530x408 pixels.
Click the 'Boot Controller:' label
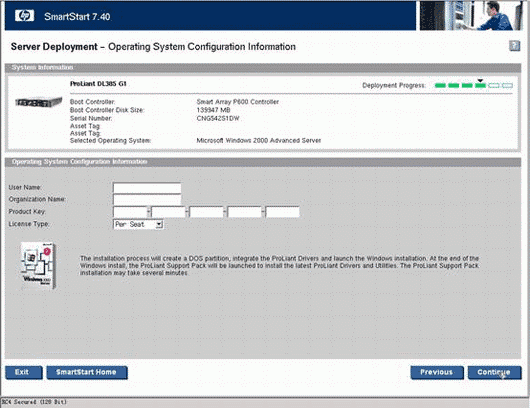92,101
